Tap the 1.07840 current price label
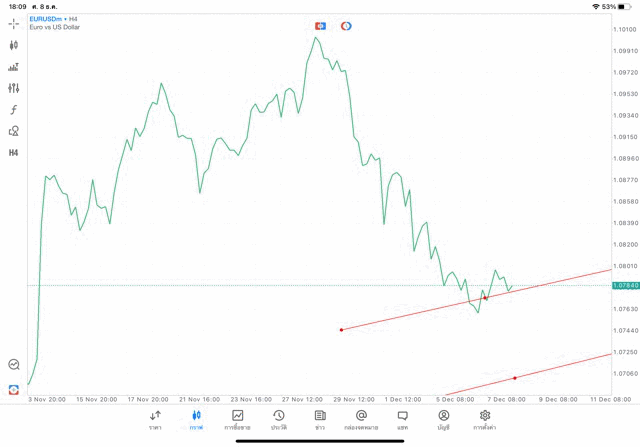The height and width of the screenshot is (447, 640). tap(624, 286)
